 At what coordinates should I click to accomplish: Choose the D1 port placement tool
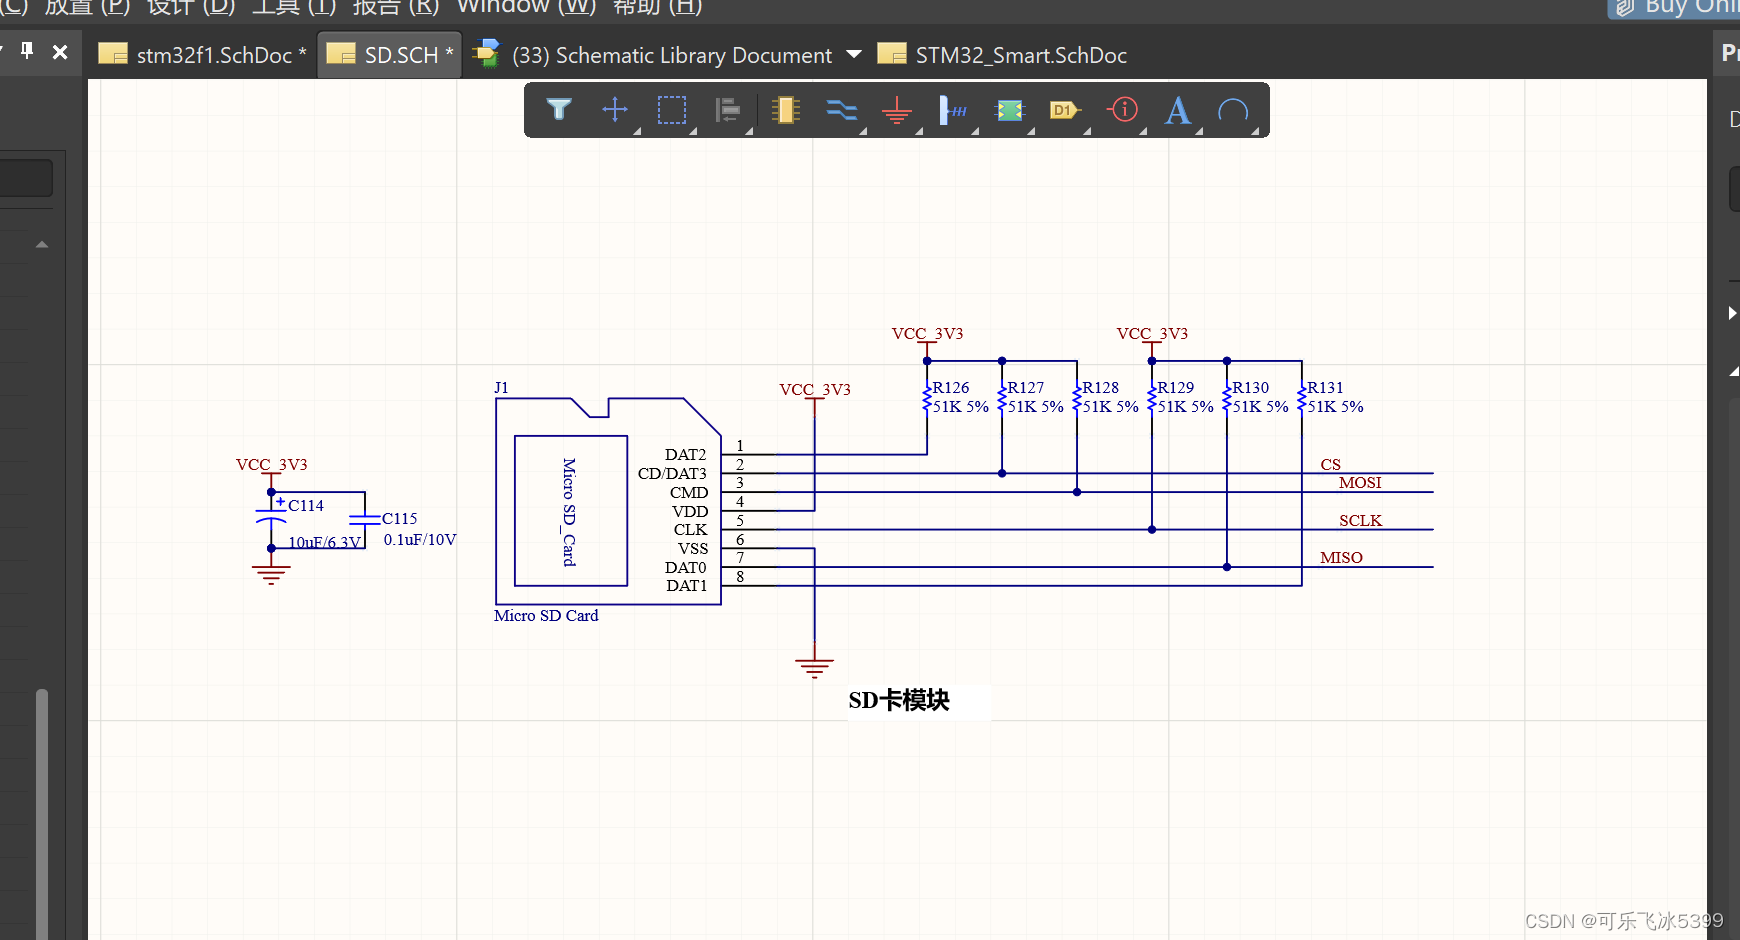coord(1064,109)
